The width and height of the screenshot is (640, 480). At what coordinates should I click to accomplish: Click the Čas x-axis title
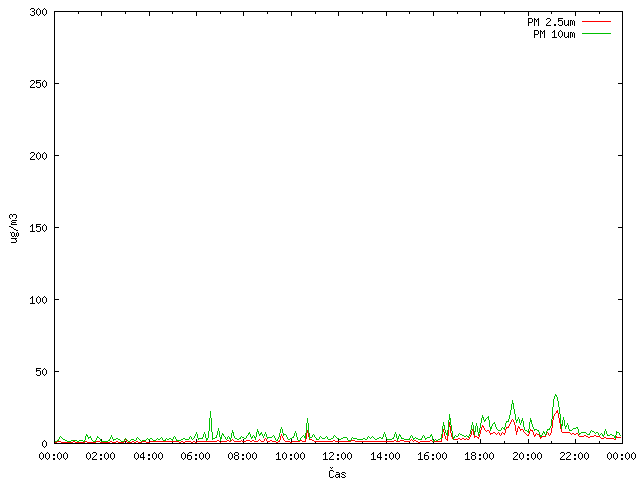(x=337, y=473)
